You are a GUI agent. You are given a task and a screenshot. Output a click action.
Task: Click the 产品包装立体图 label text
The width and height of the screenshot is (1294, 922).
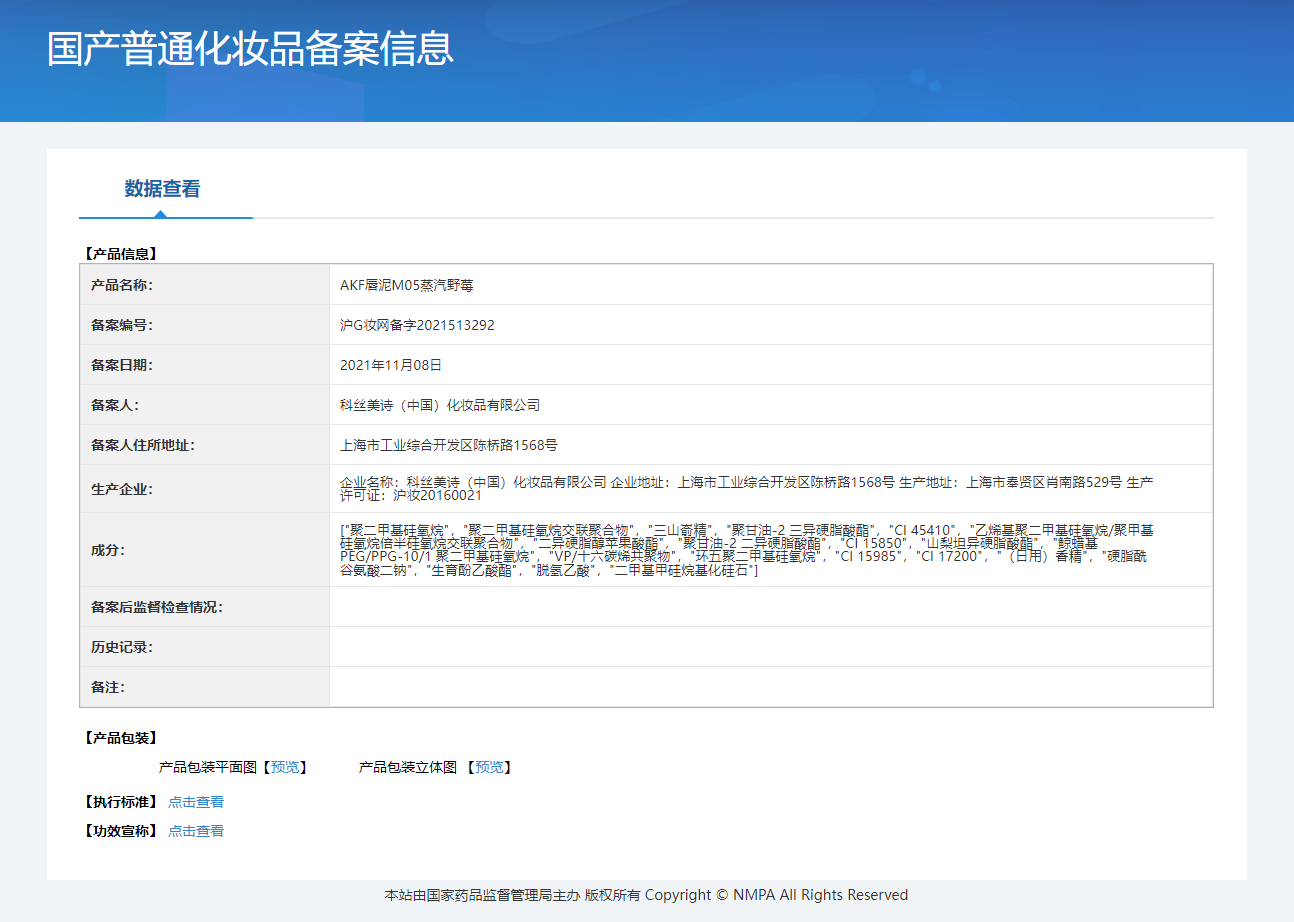tap(408, 767)
